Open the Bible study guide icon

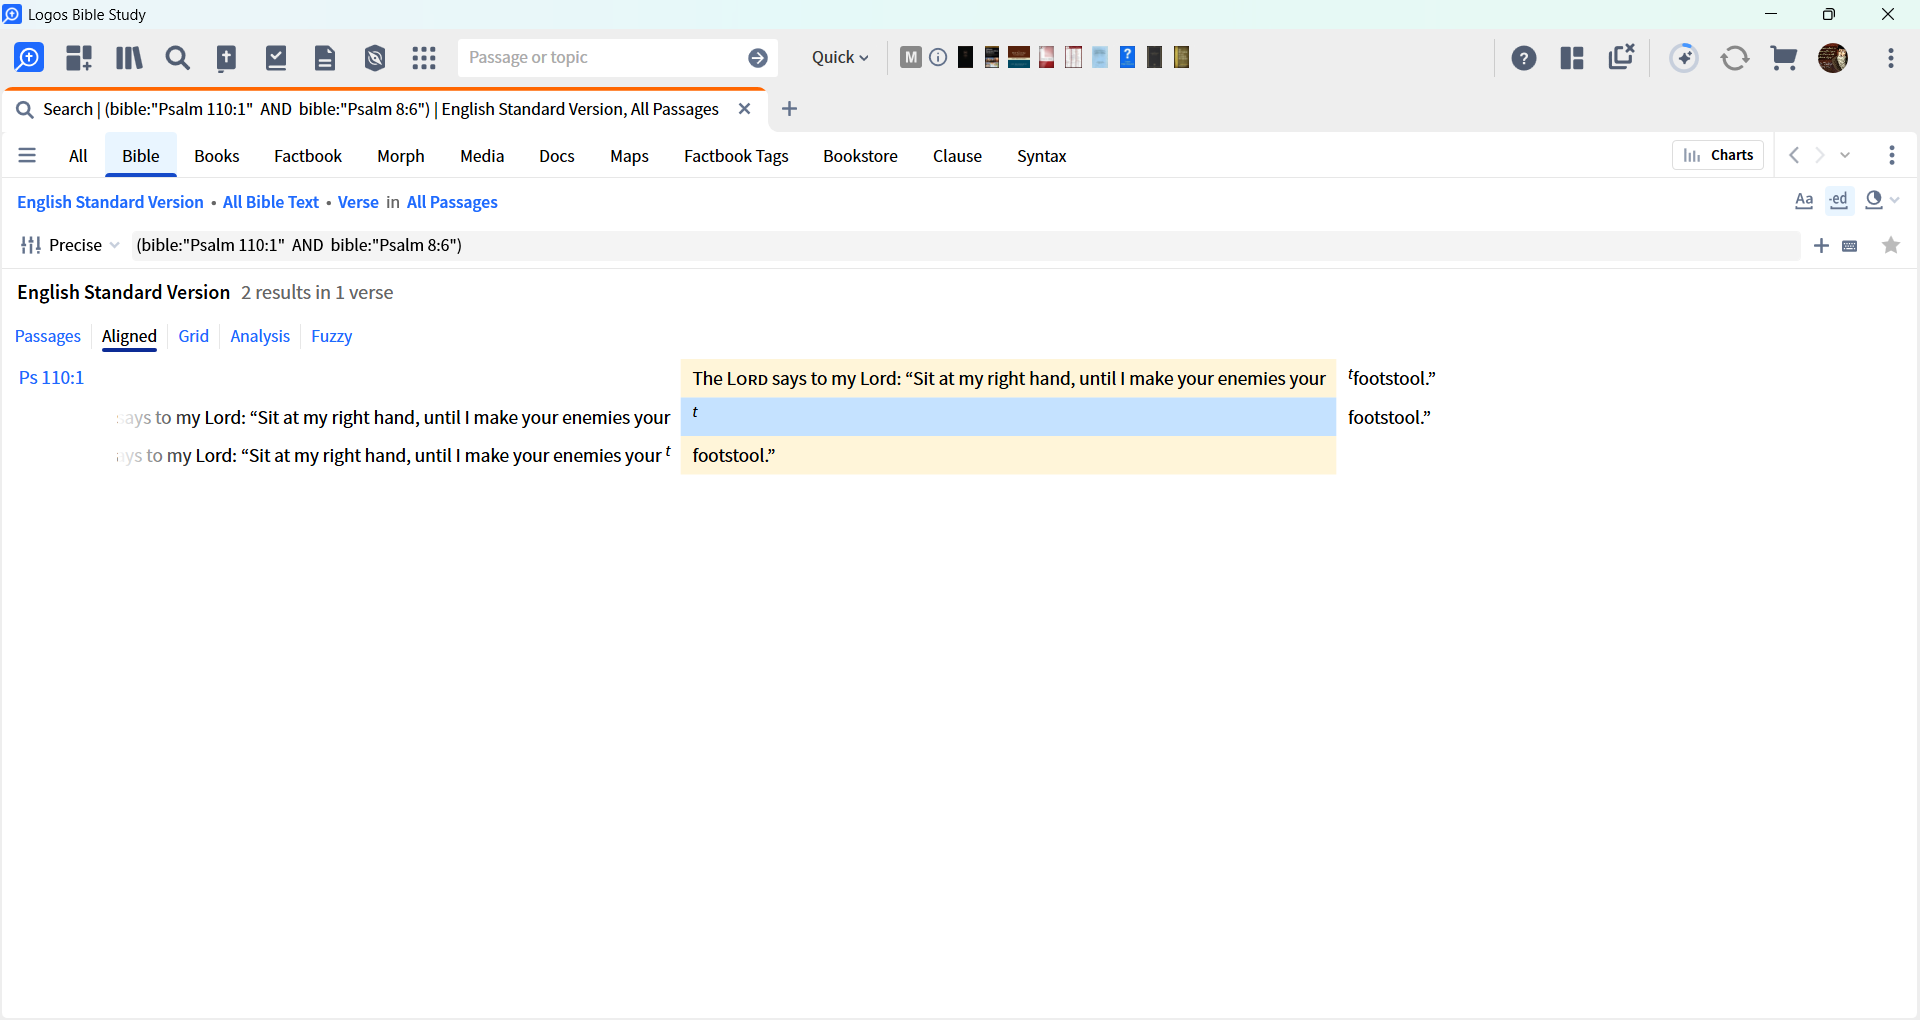[227, 58]
